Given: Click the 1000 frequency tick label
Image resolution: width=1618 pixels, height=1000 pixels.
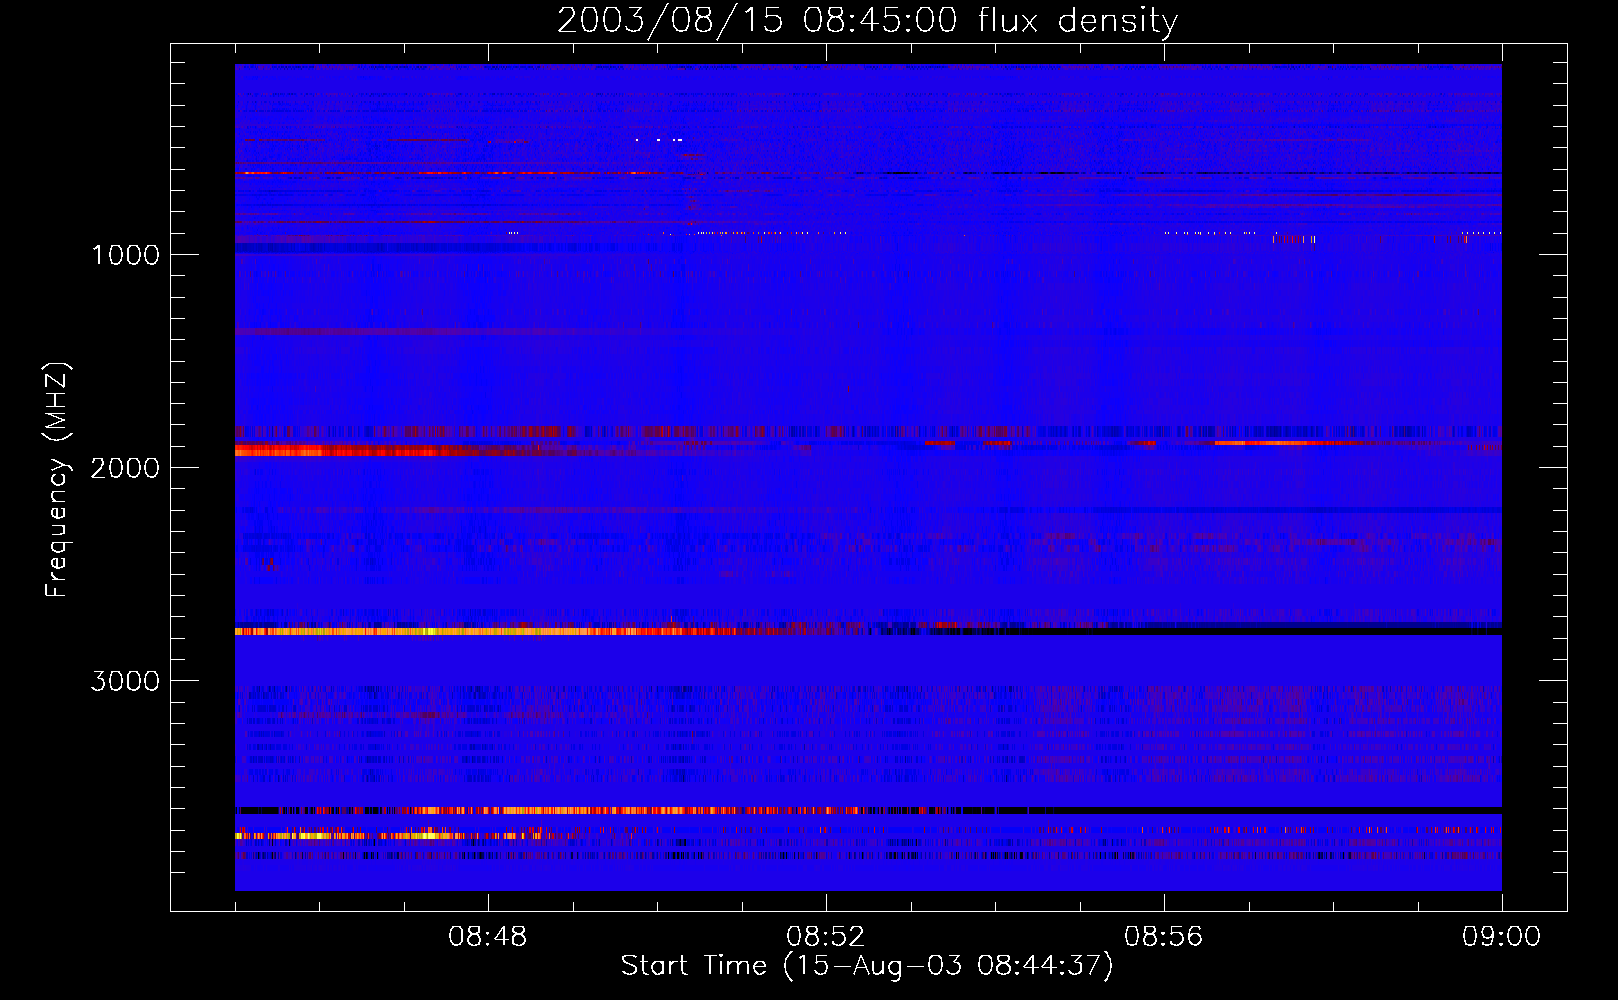Looking at the screenshot, I should tap(125, 255).
